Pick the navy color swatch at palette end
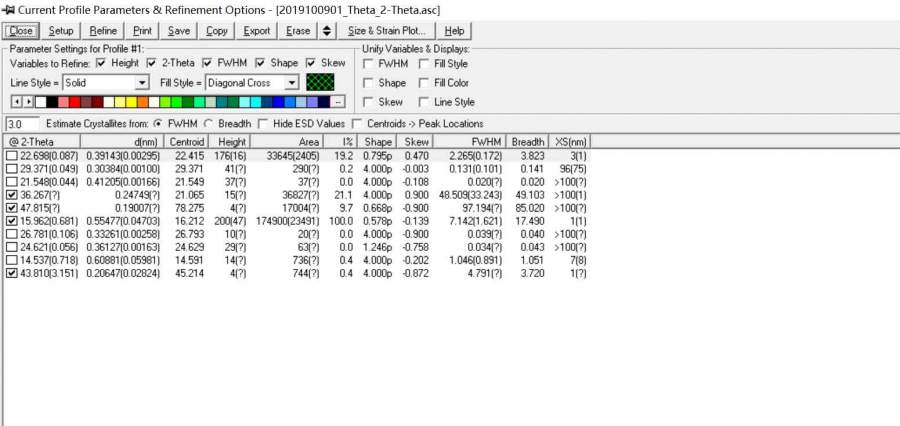This screenshot has width=900, height=426. coord(324,102)
